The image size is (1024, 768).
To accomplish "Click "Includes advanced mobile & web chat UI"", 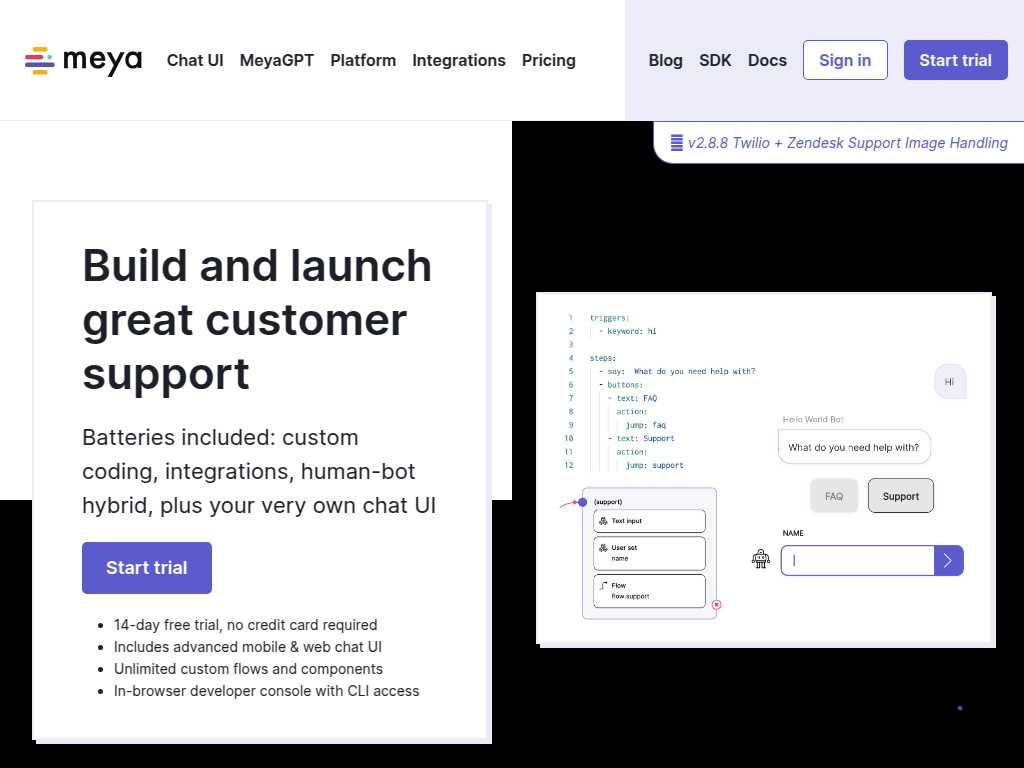I will [248, 647].
